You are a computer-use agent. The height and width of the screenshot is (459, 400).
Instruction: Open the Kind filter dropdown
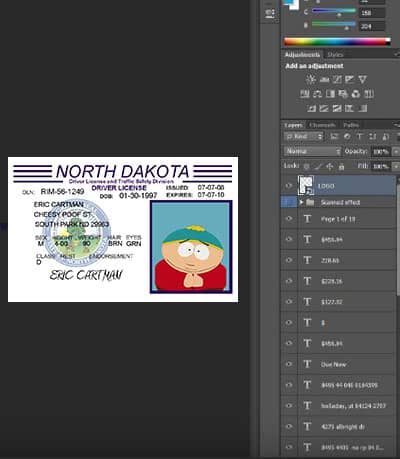[x=304, y=136]
